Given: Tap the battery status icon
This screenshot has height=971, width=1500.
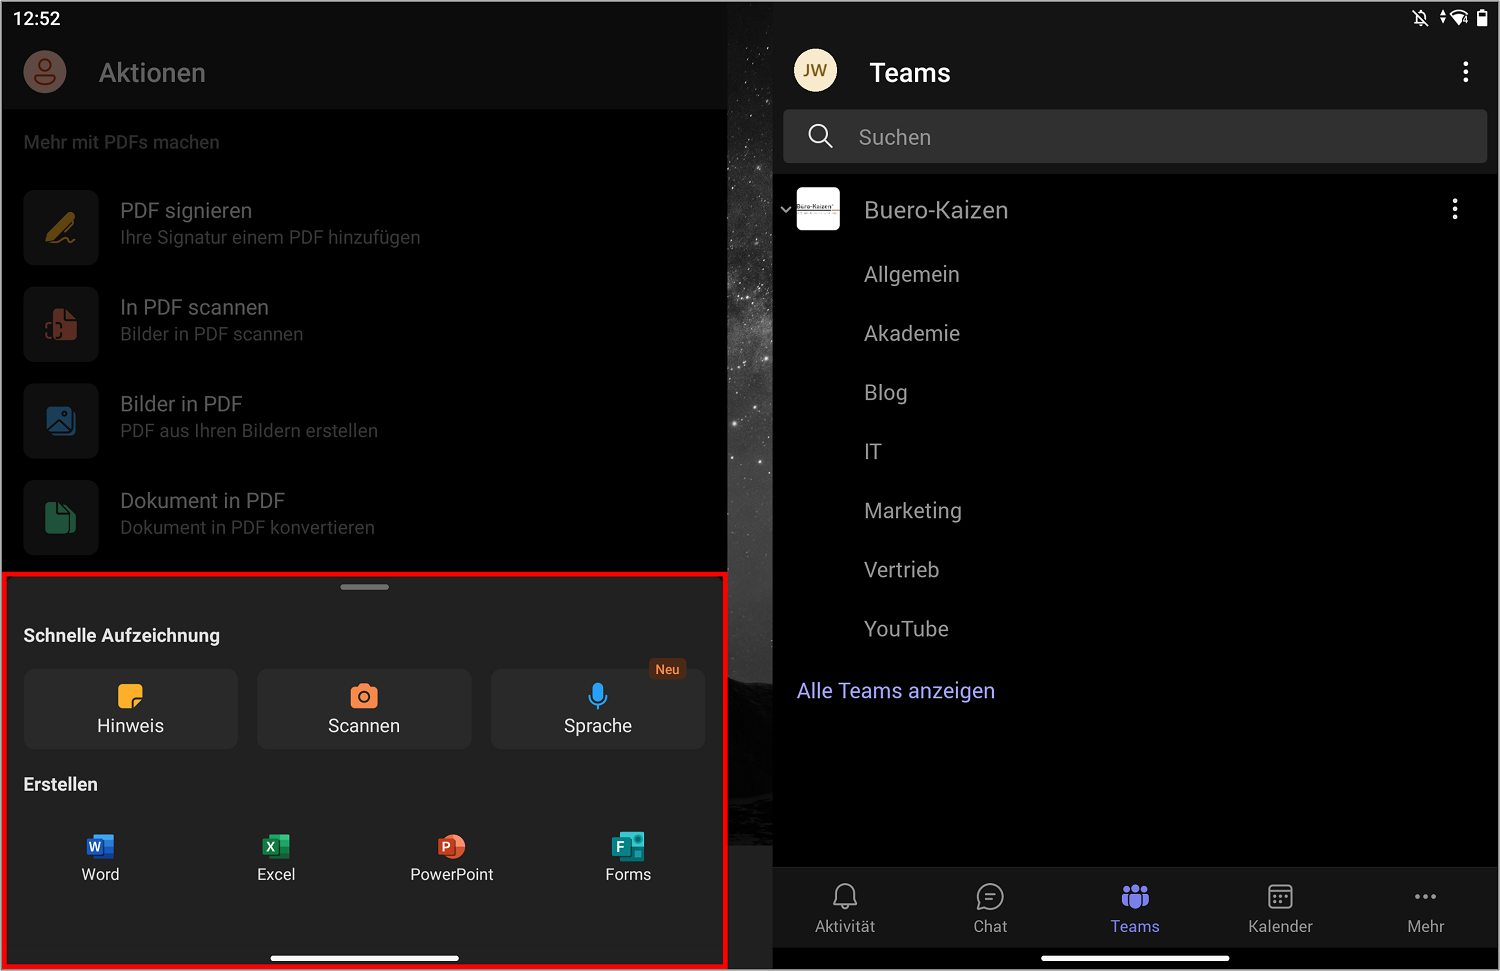Looking at the screenshot, I should click(1482, 17).
